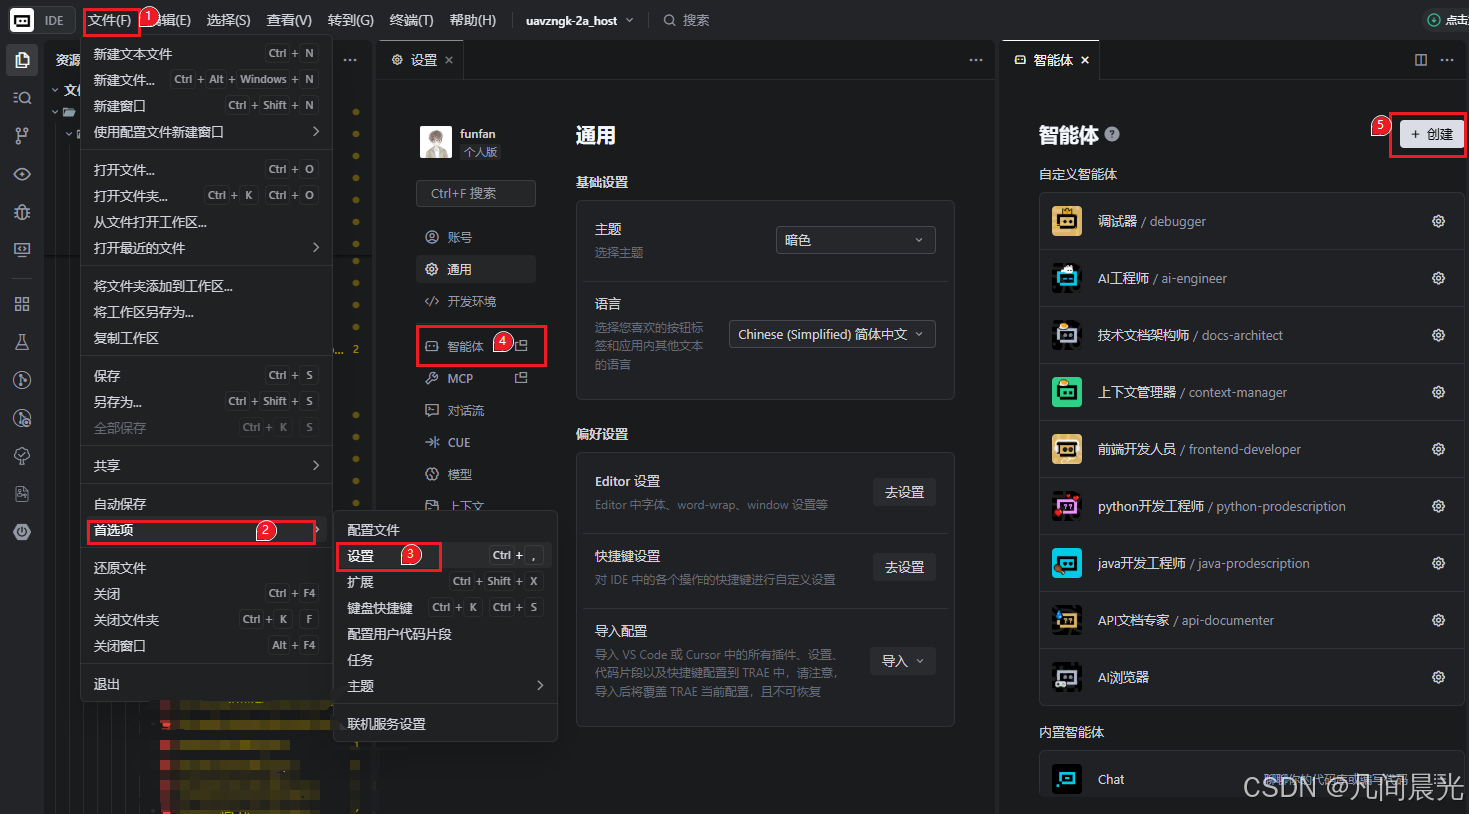
Task: Close the 设置 tab
Action: coord(449,60)
